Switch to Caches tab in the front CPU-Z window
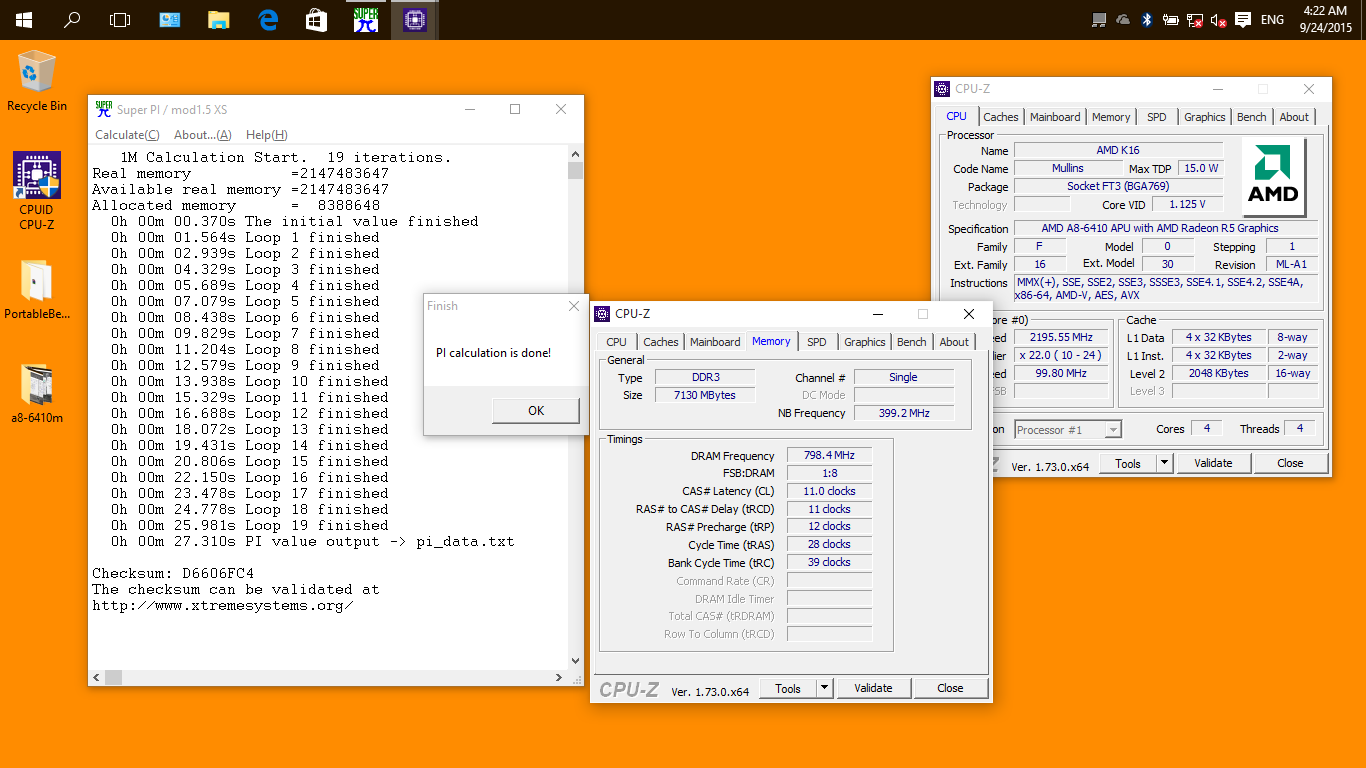This screenshot has height=768, width=1366. tap(660, 342)
